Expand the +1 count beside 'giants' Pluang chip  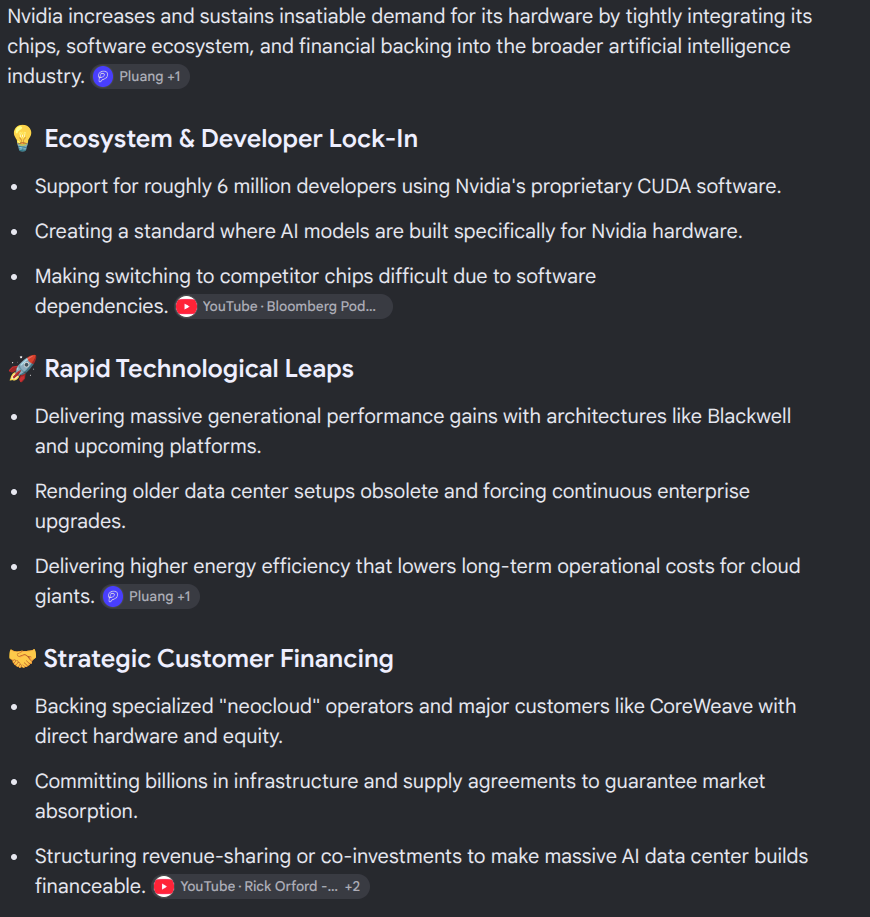click(184, 597)
